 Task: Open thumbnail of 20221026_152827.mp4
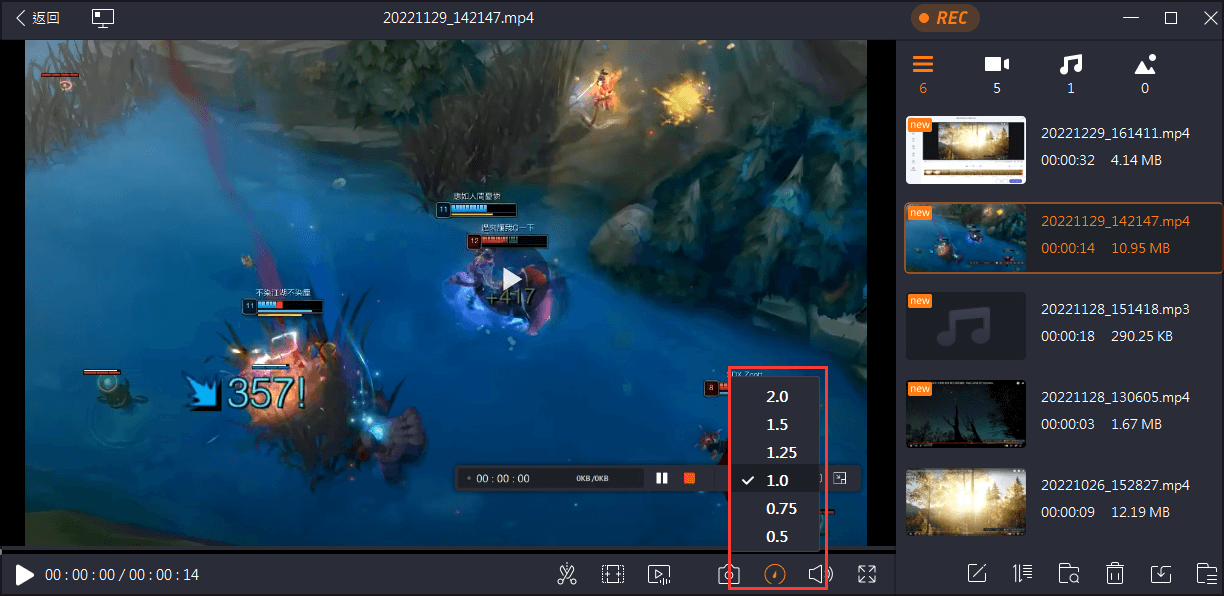point(966,502)
